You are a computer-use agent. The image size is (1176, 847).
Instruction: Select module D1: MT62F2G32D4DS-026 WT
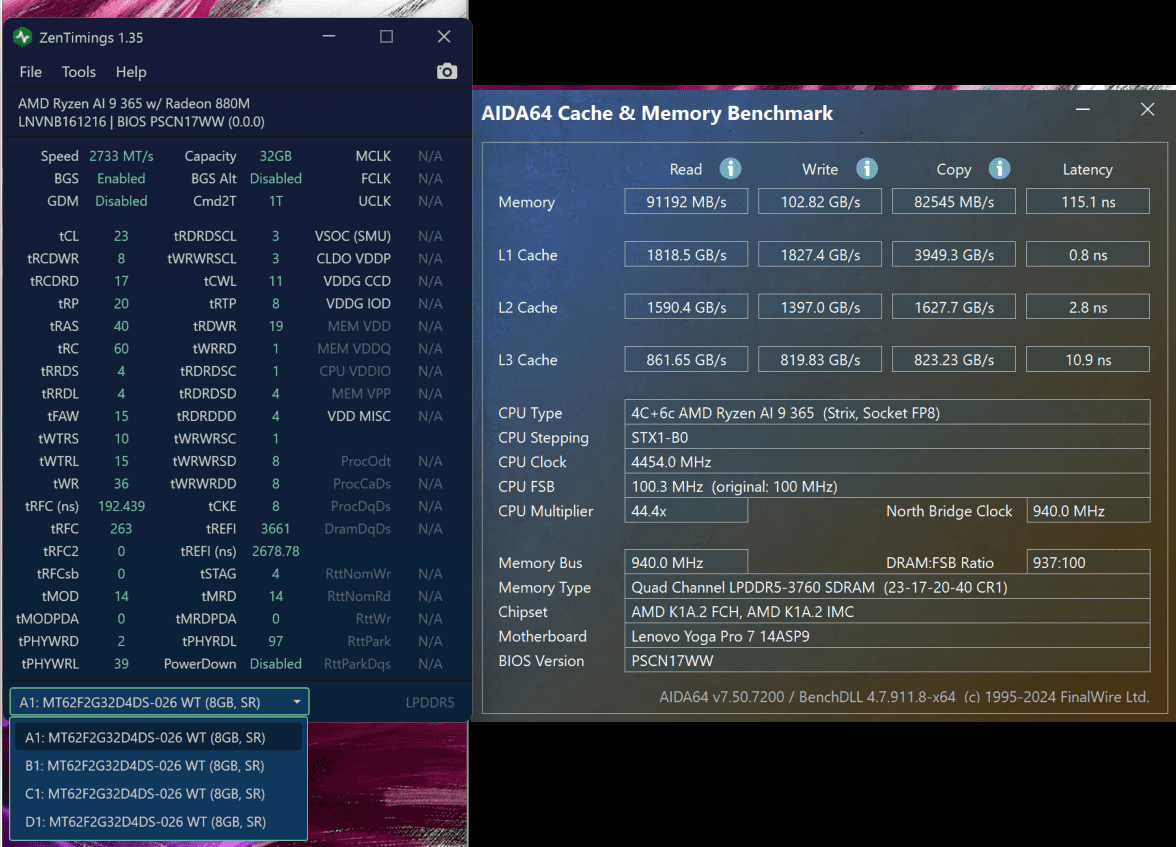tap(159, 822)
